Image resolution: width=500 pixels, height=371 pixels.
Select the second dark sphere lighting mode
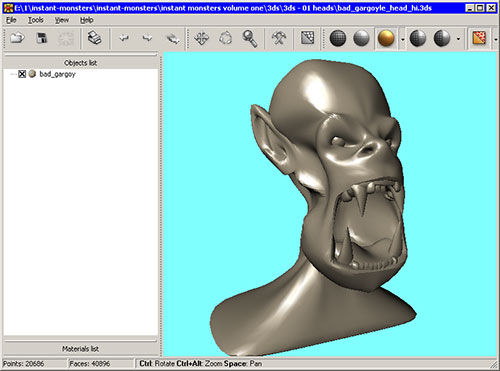click(442, 38)
